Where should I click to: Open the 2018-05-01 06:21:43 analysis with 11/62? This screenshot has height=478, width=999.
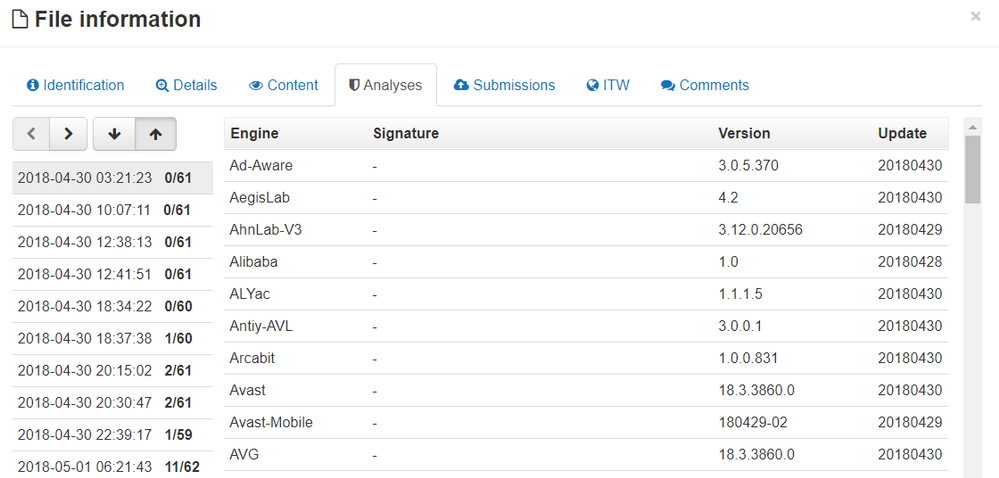[112, 467]
